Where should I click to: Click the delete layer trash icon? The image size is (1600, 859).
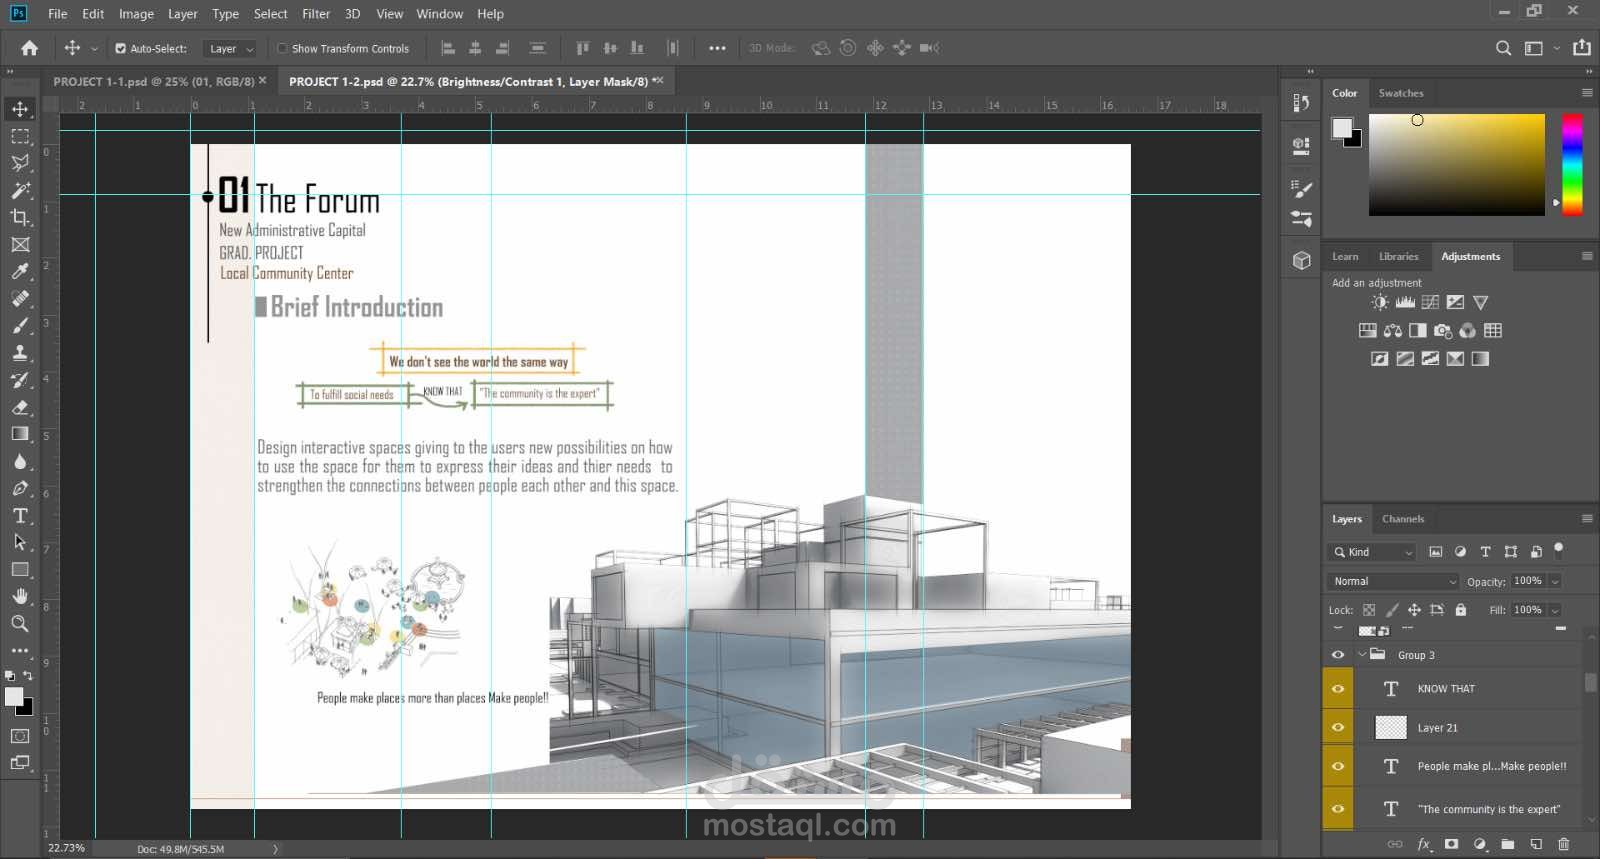pyautogui.click(x=1564, y=844)
